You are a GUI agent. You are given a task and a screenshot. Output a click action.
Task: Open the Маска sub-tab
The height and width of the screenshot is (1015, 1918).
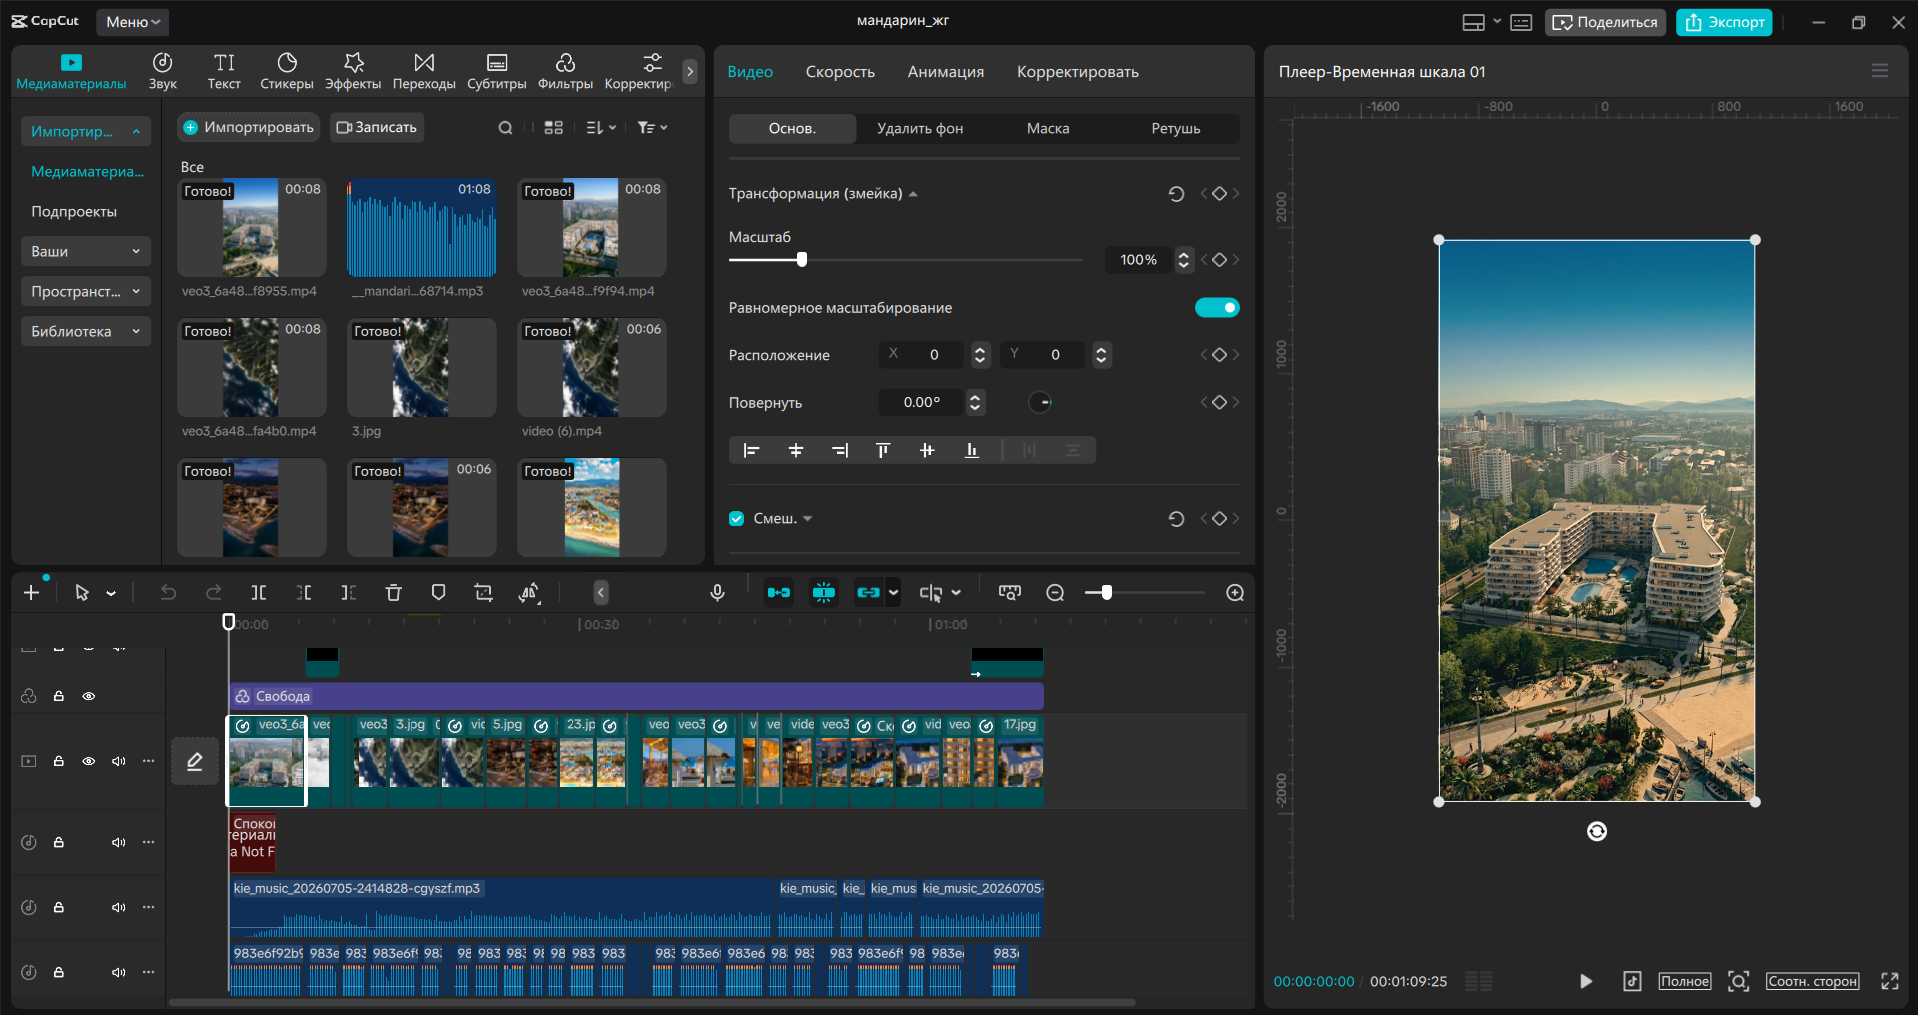[1048, 128]
